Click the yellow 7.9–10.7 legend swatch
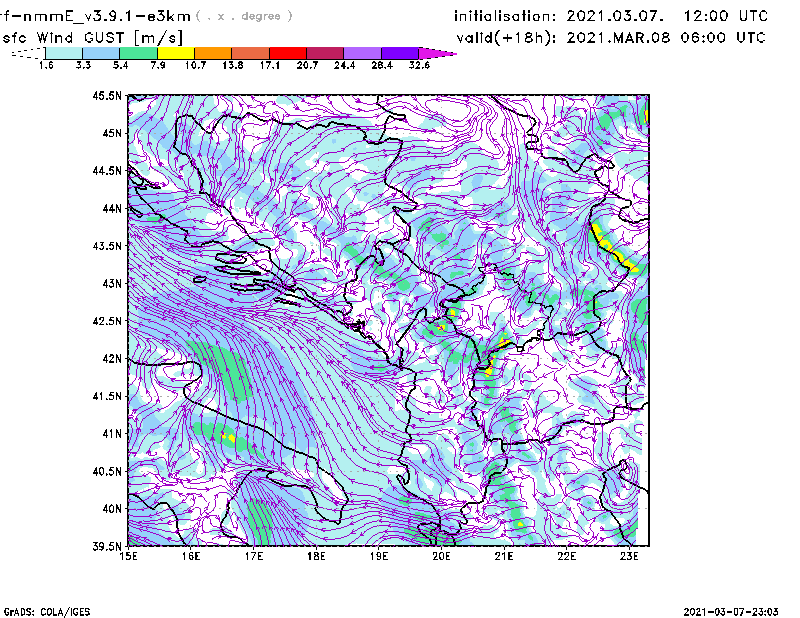The image size is (800, 618). 176,53
